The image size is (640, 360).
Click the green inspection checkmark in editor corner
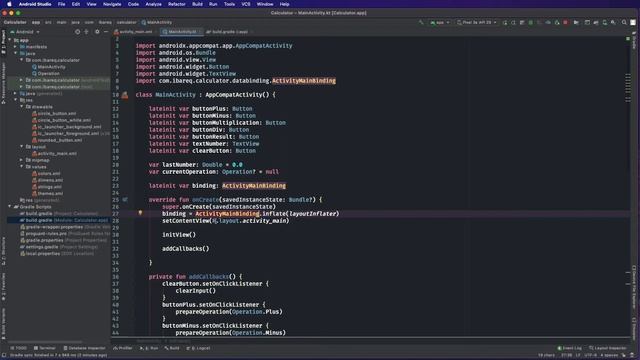(628, 39)
